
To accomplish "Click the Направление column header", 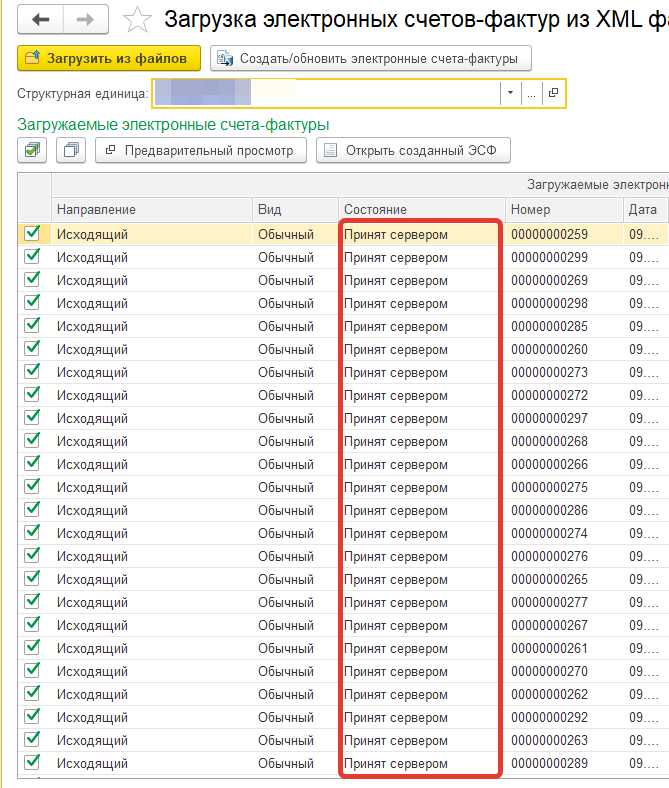I will (150, 210).
